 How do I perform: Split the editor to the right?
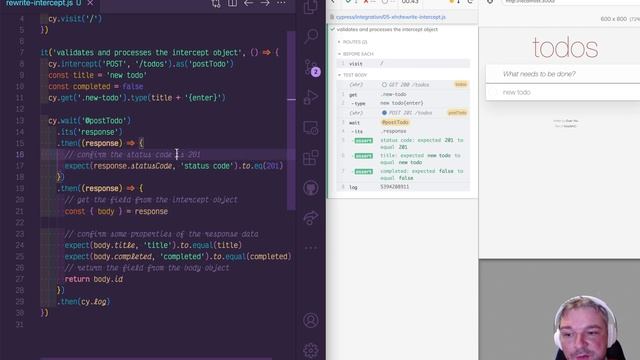pyautogui.click(x=232, y=3)
